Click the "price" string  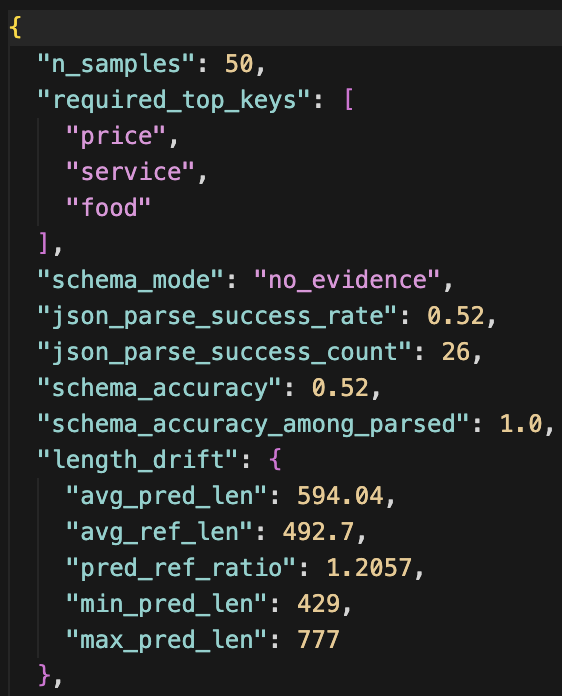tap(116, 136)
